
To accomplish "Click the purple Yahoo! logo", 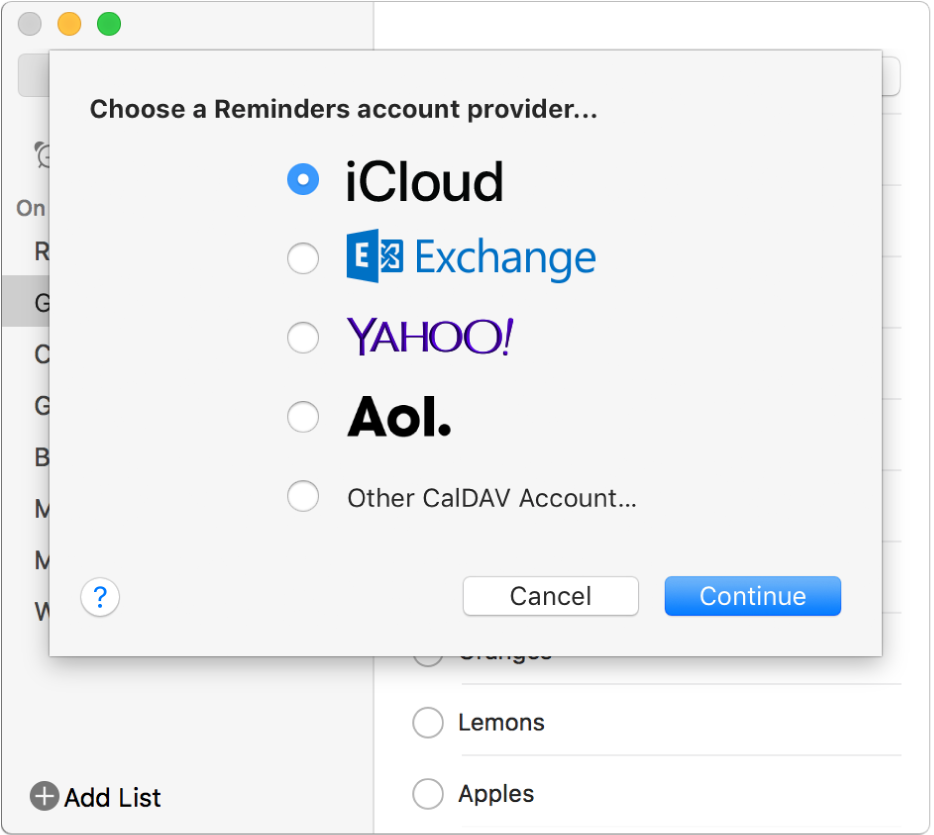I will tap(430, 337).
